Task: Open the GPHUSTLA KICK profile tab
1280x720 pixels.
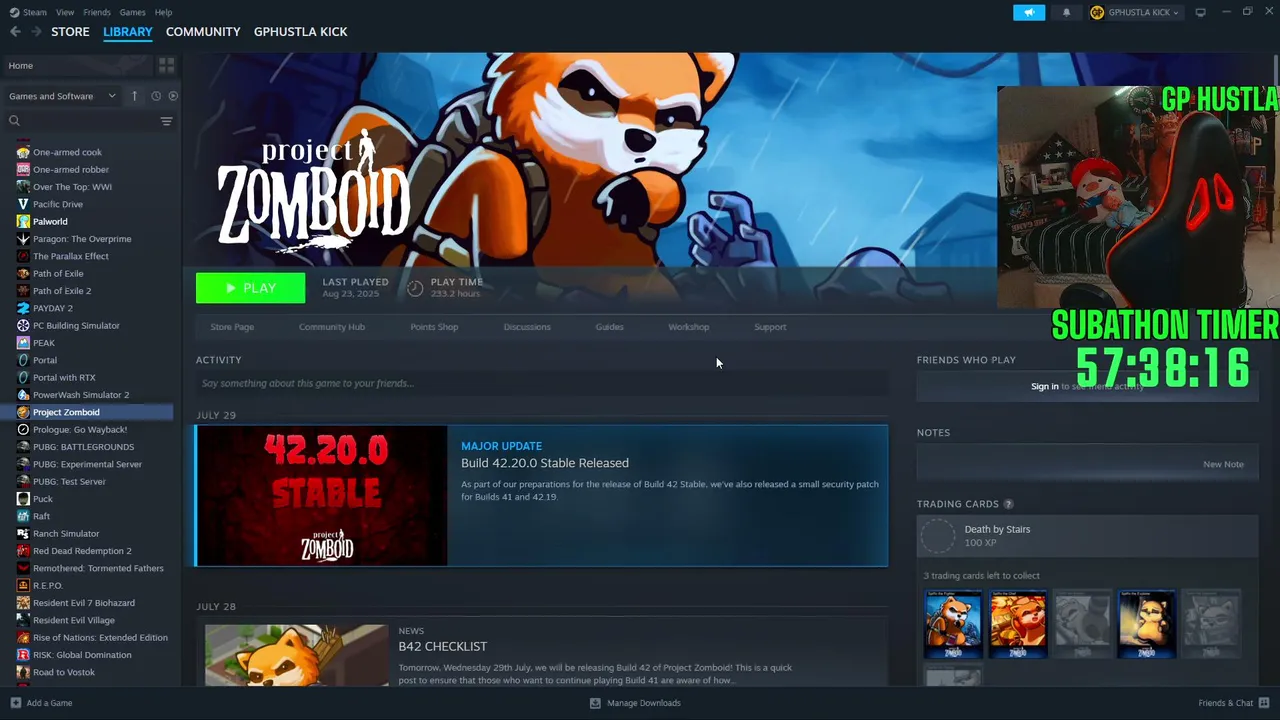Action: 301,32
